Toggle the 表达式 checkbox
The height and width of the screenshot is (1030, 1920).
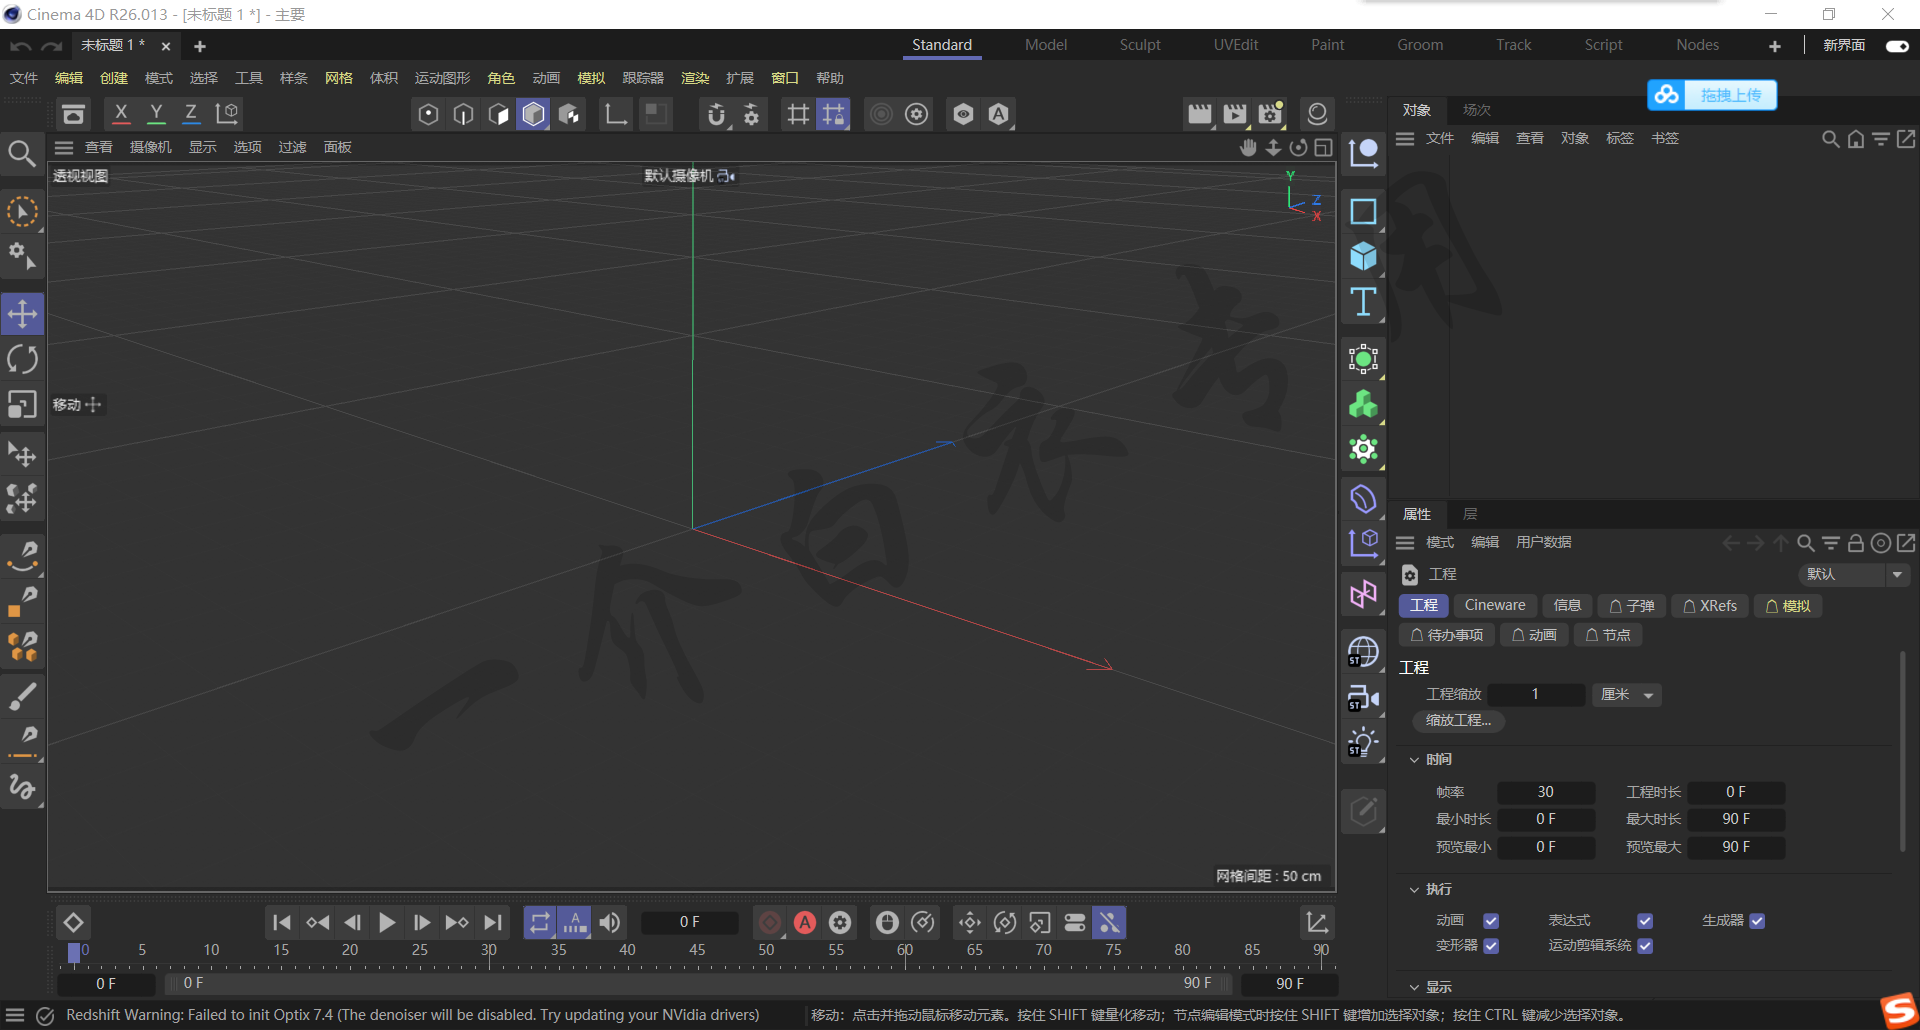coord(1645,921)
